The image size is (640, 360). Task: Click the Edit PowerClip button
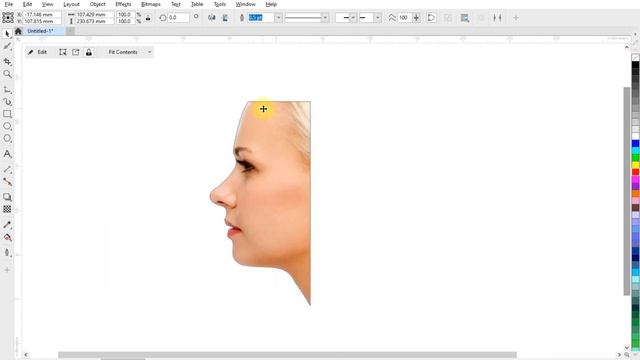pos(38,52)
